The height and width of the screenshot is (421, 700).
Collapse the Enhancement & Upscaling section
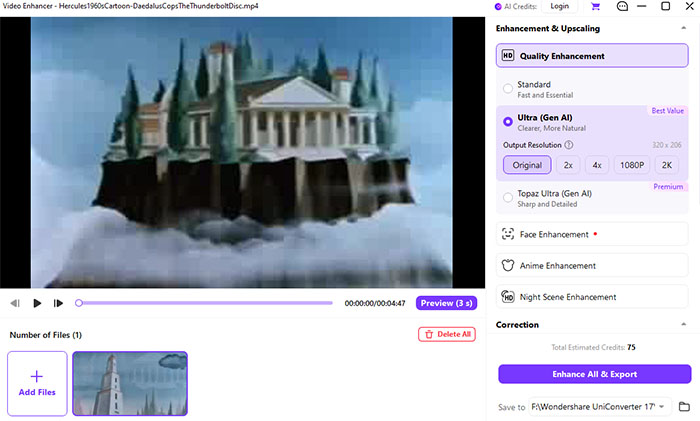[683, 28]
